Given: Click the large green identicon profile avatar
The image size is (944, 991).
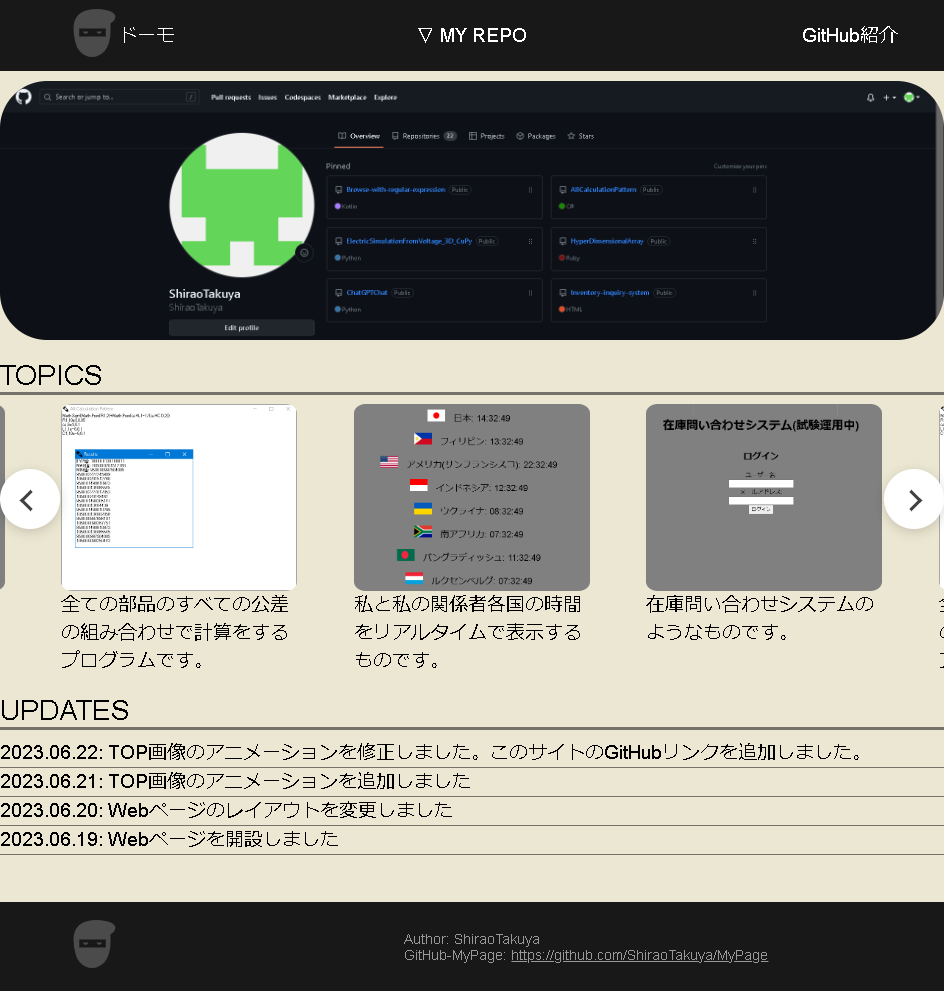Looking at the screenshot, I should [x=241, y=205].
